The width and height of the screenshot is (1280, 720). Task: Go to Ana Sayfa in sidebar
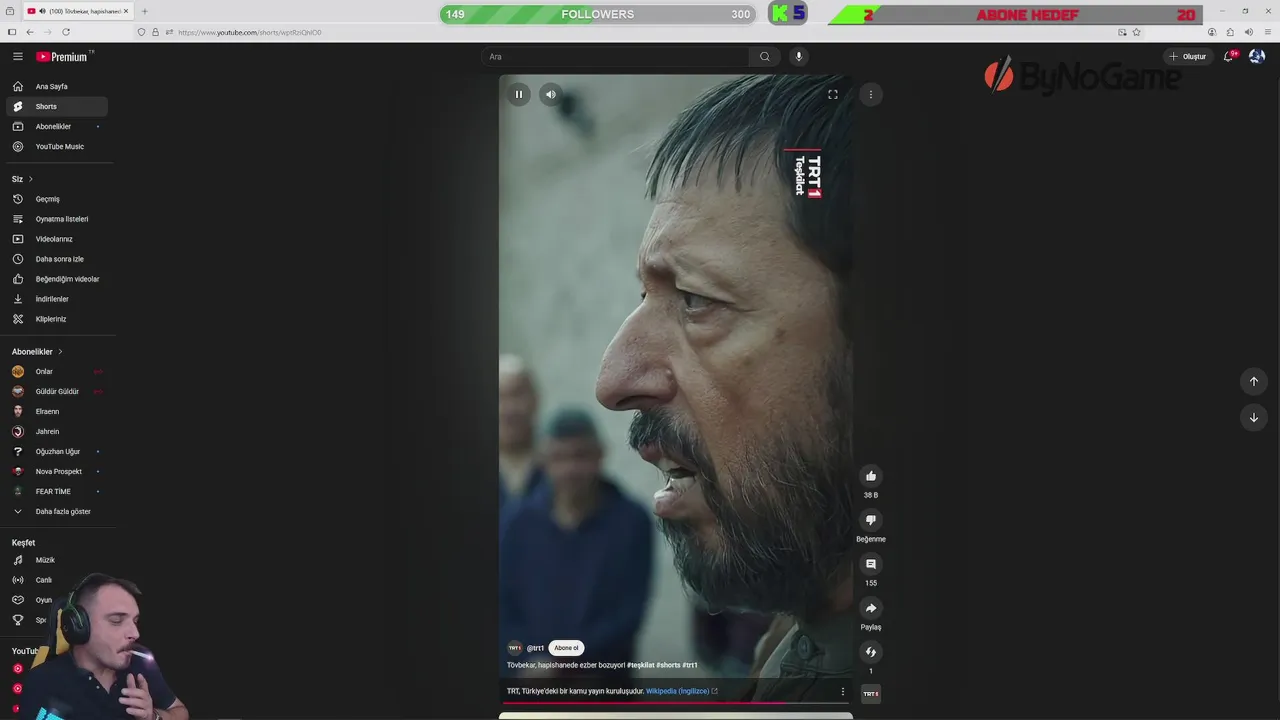57,87
